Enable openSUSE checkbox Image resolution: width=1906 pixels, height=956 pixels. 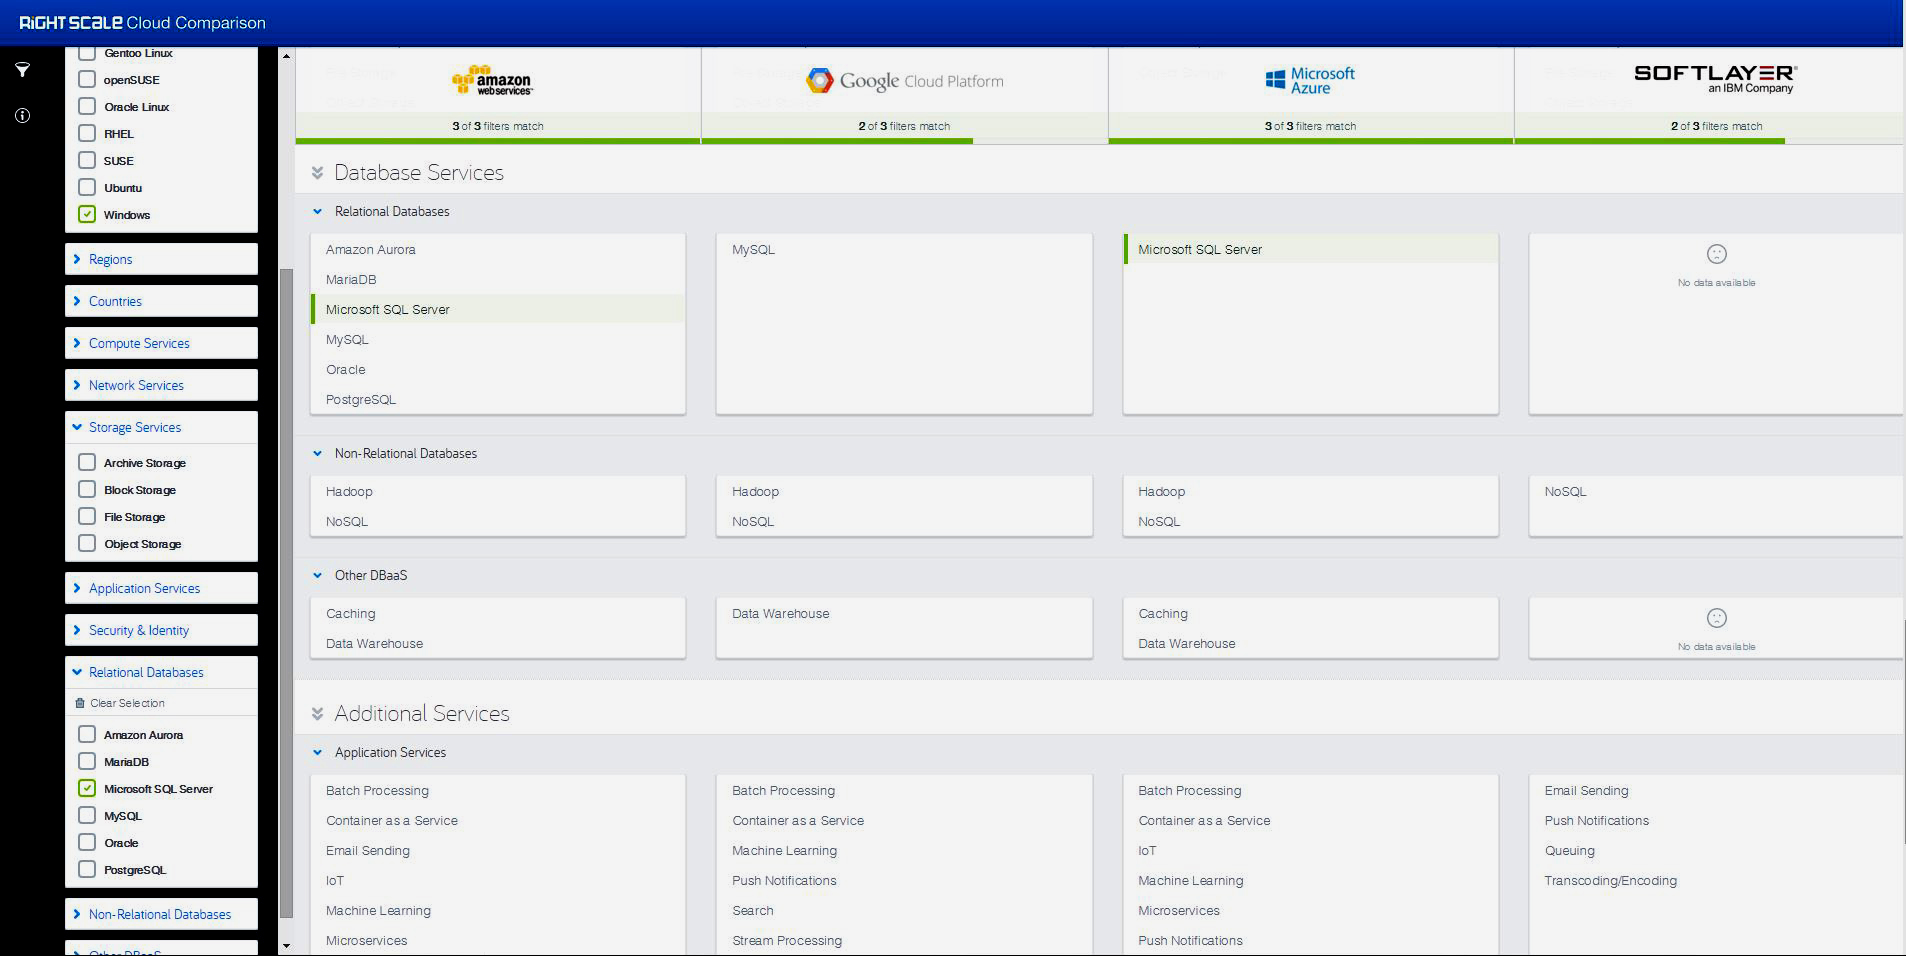87,79
